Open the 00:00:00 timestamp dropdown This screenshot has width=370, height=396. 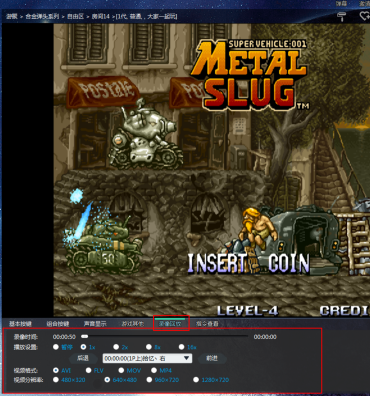tap(147, 358)
